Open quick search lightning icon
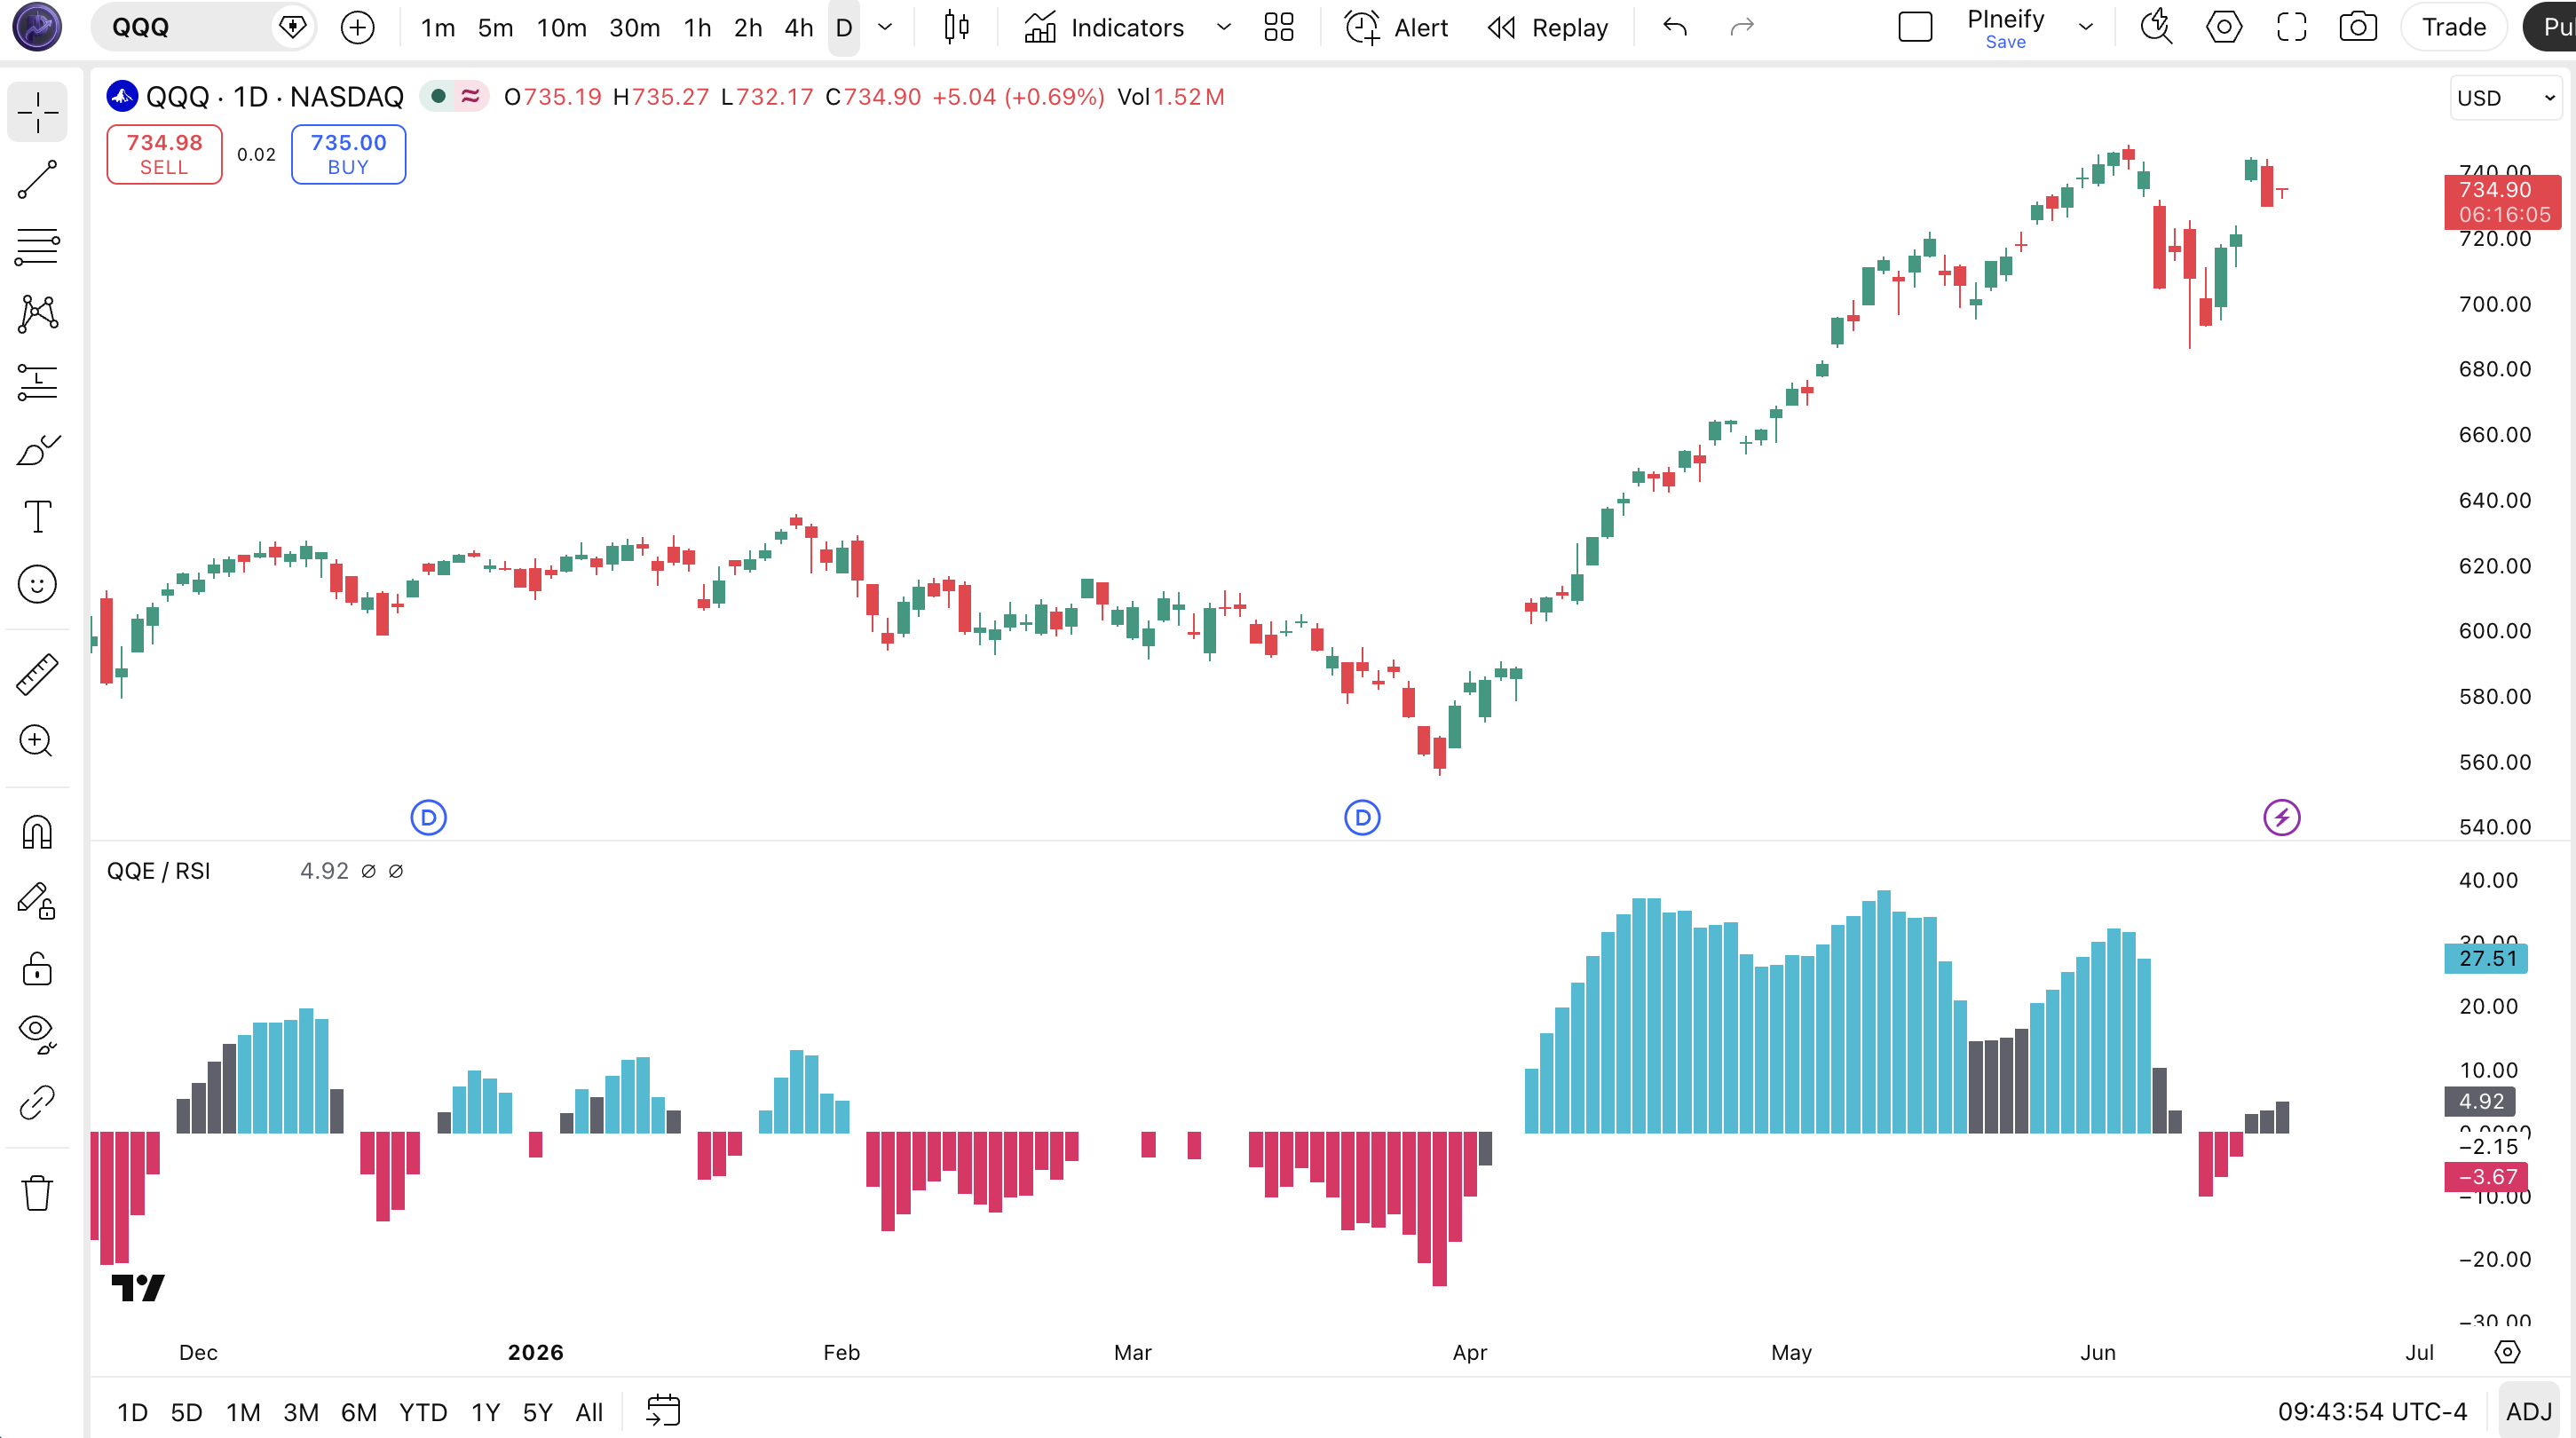This screenshot has width=2576, height=1438. pyautogui.click(x=2156, y=27)
